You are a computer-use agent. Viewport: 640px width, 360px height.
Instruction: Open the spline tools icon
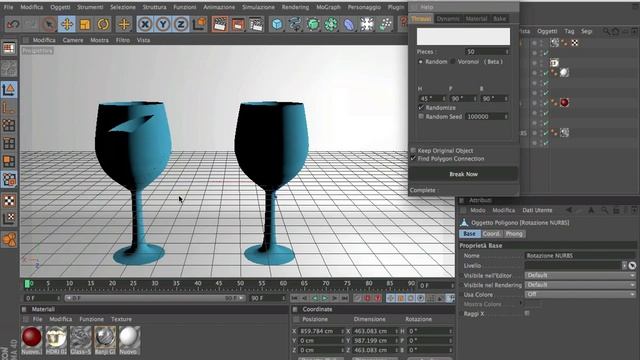(295, 24)
